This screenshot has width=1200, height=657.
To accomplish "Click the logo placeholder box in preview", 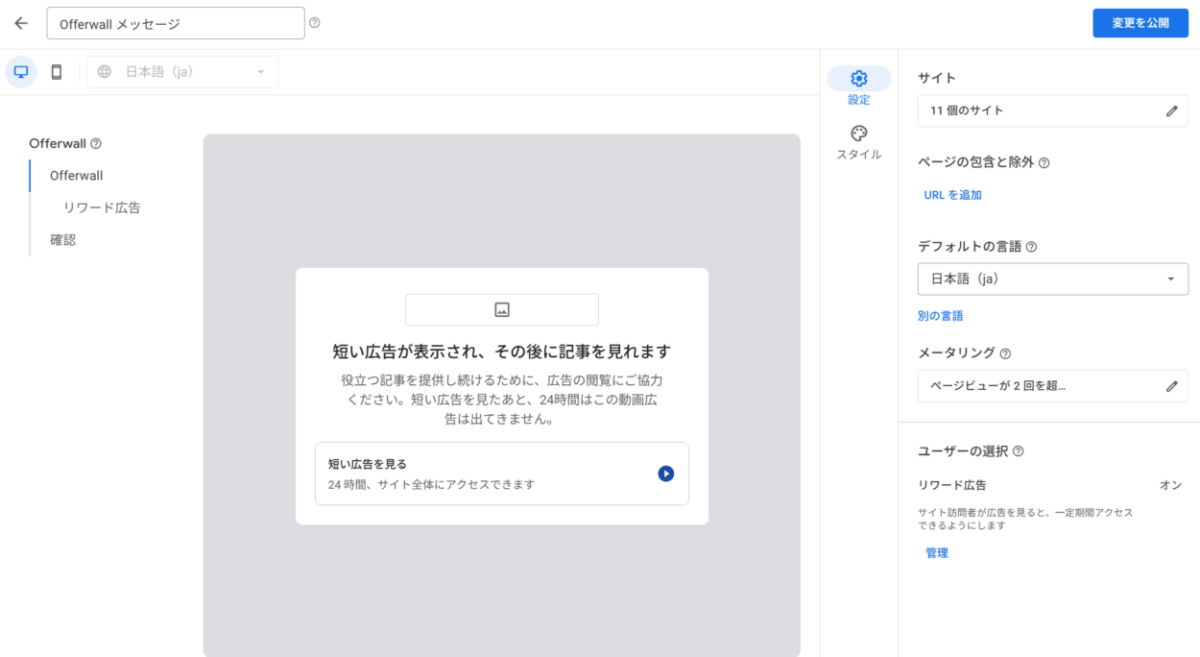I will click(502, 310).
